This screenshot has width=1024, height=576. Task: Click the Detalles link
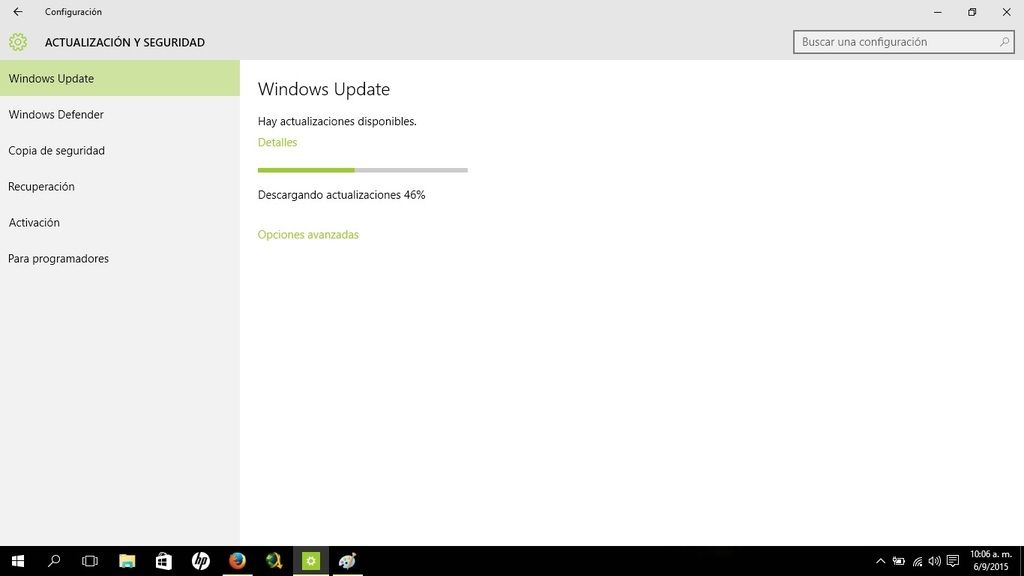pyautogui.click(x=277, y=142)
